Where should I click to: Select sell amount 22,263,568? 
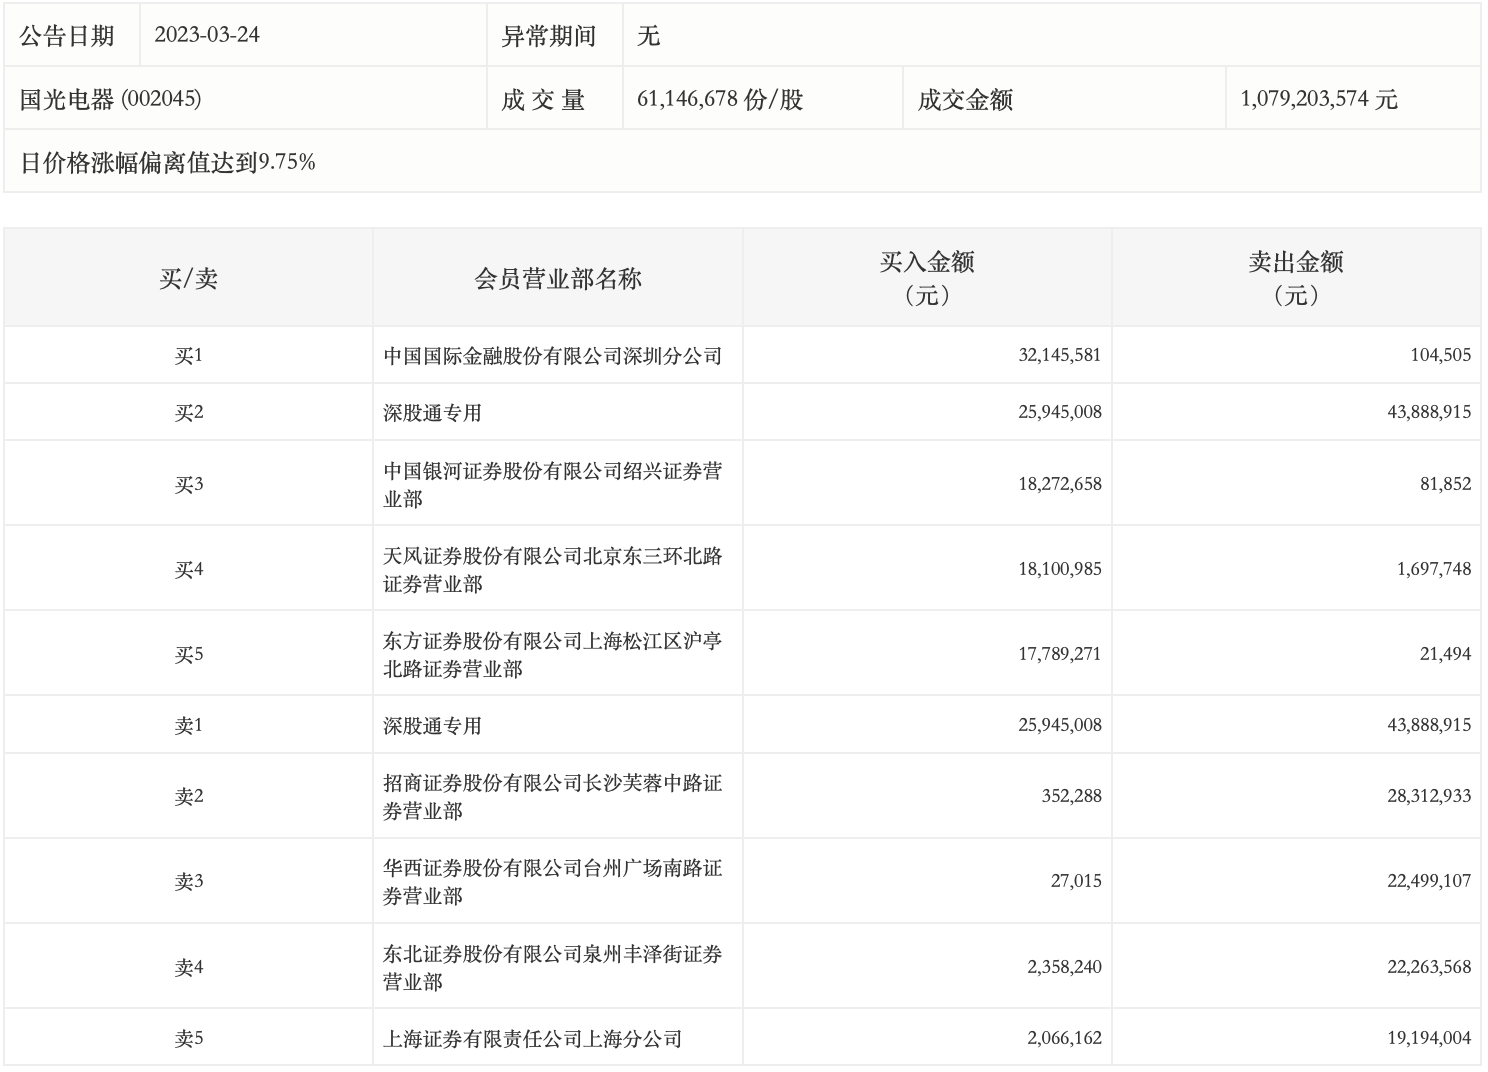1429,968
